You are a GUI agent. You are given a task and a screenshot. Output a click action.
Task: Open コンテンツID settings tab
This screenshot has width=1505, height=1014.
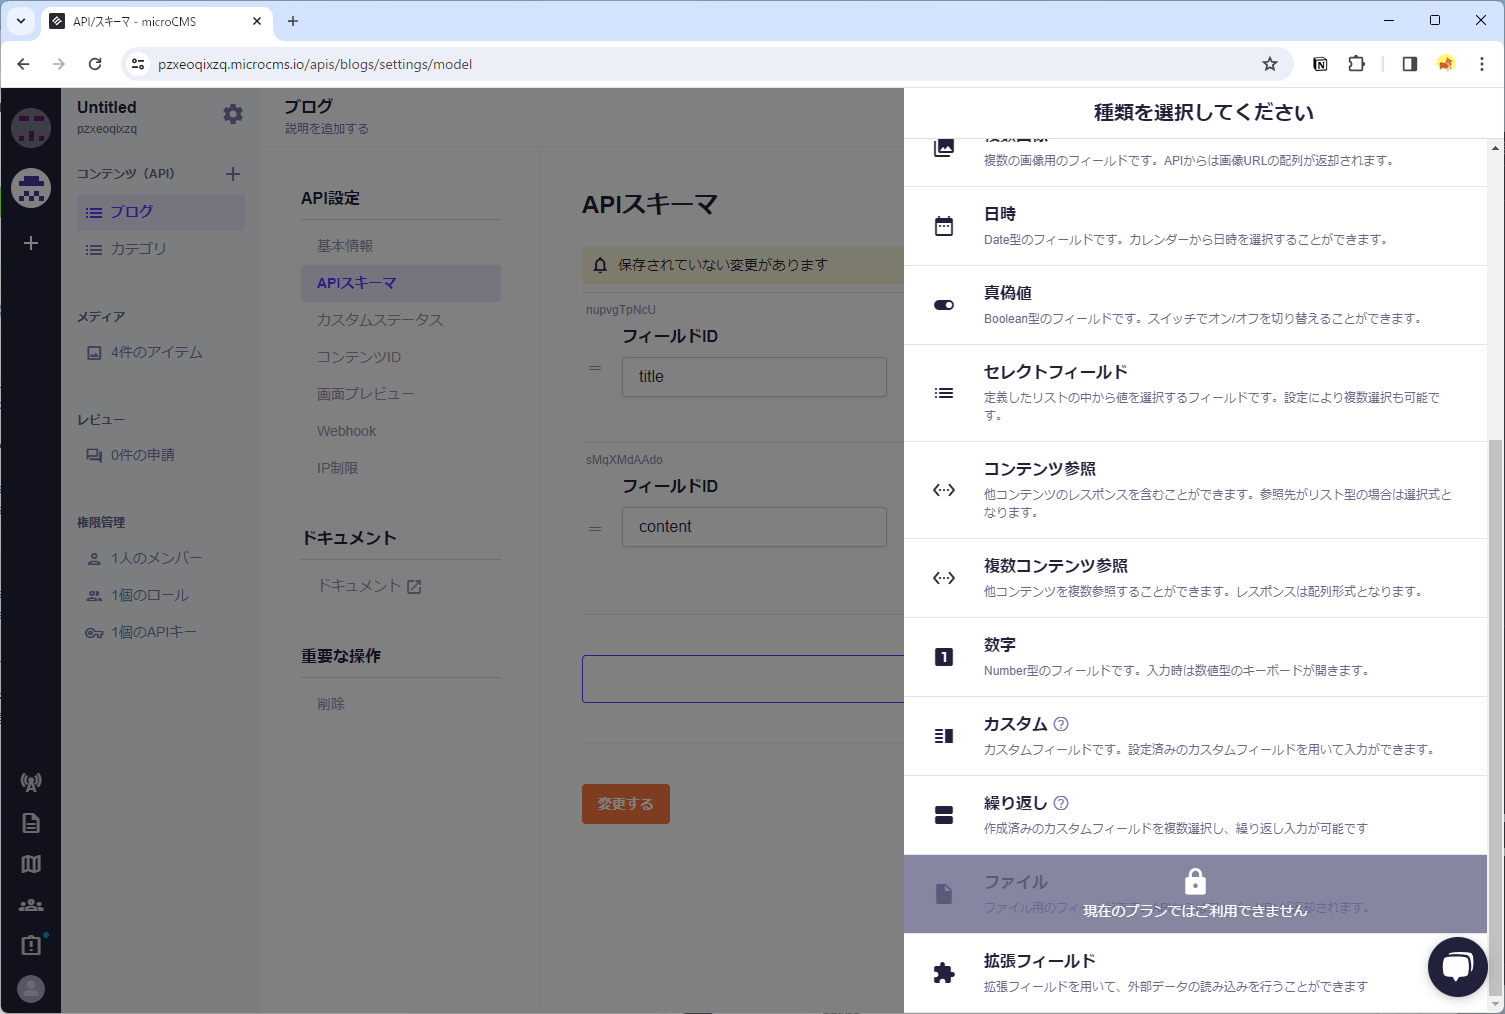tap(401, 357)
